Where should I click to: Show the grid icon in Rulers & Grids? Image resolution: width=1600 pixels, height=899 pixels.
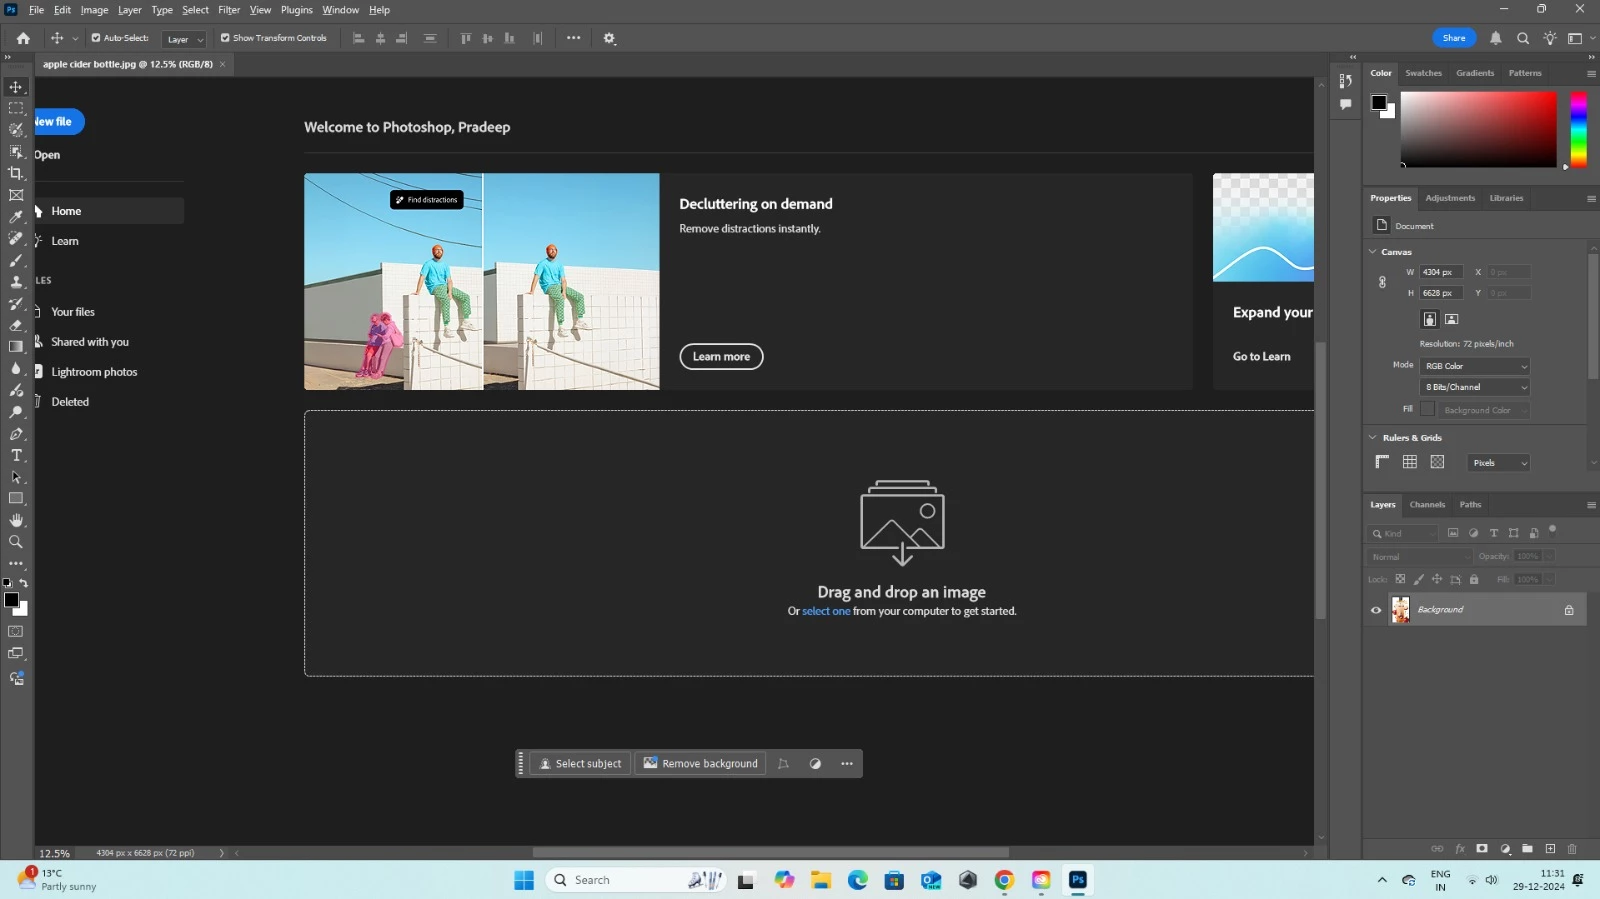tap(1410, 462)
